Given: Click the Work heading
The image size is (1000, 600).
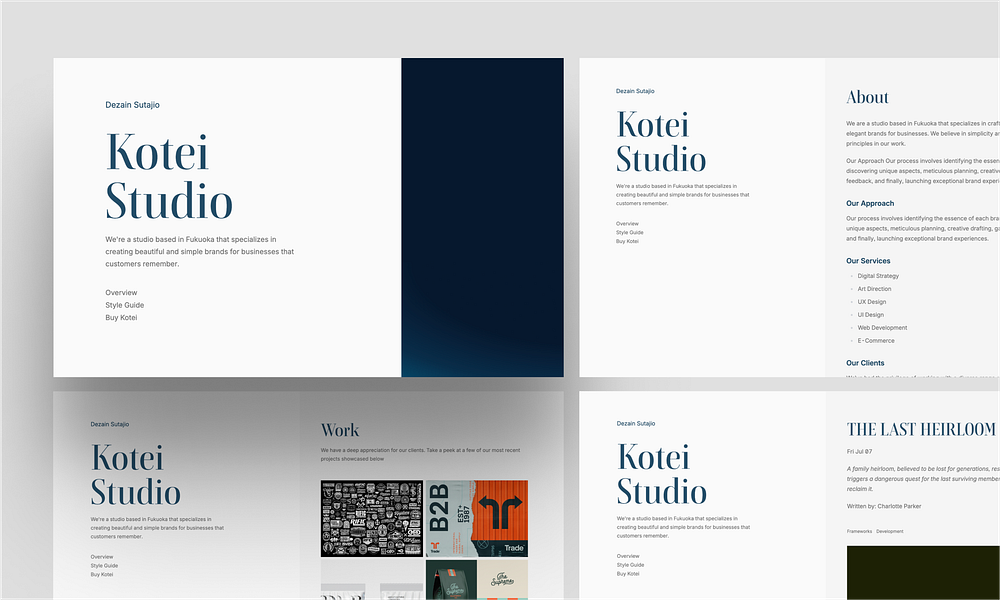Looking at the screenshot, I should tap(340, 430).
